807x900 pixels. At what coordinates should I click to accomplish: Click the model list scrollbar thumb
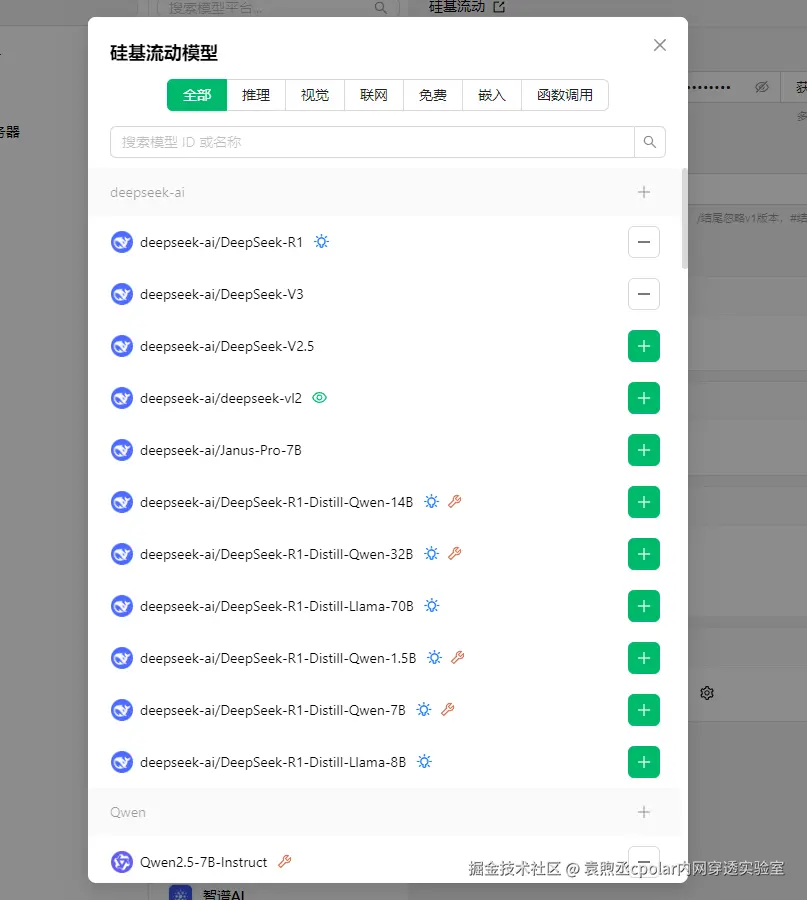684,218
